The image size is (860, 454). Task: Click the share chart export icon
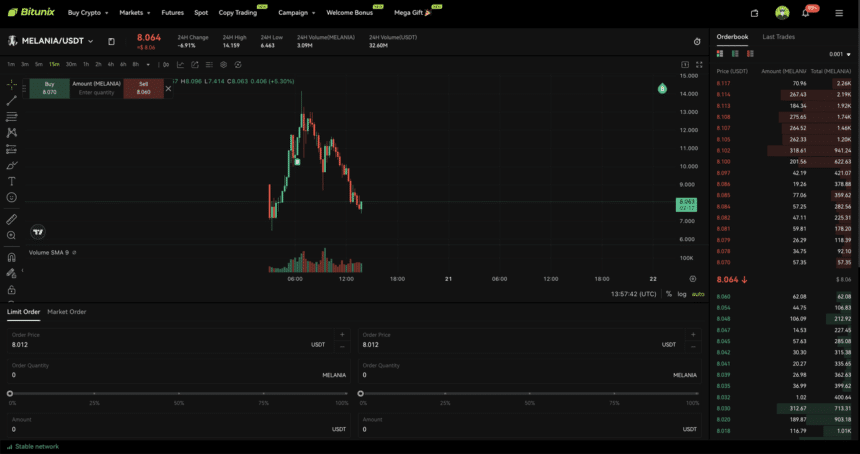pos(195,65)
